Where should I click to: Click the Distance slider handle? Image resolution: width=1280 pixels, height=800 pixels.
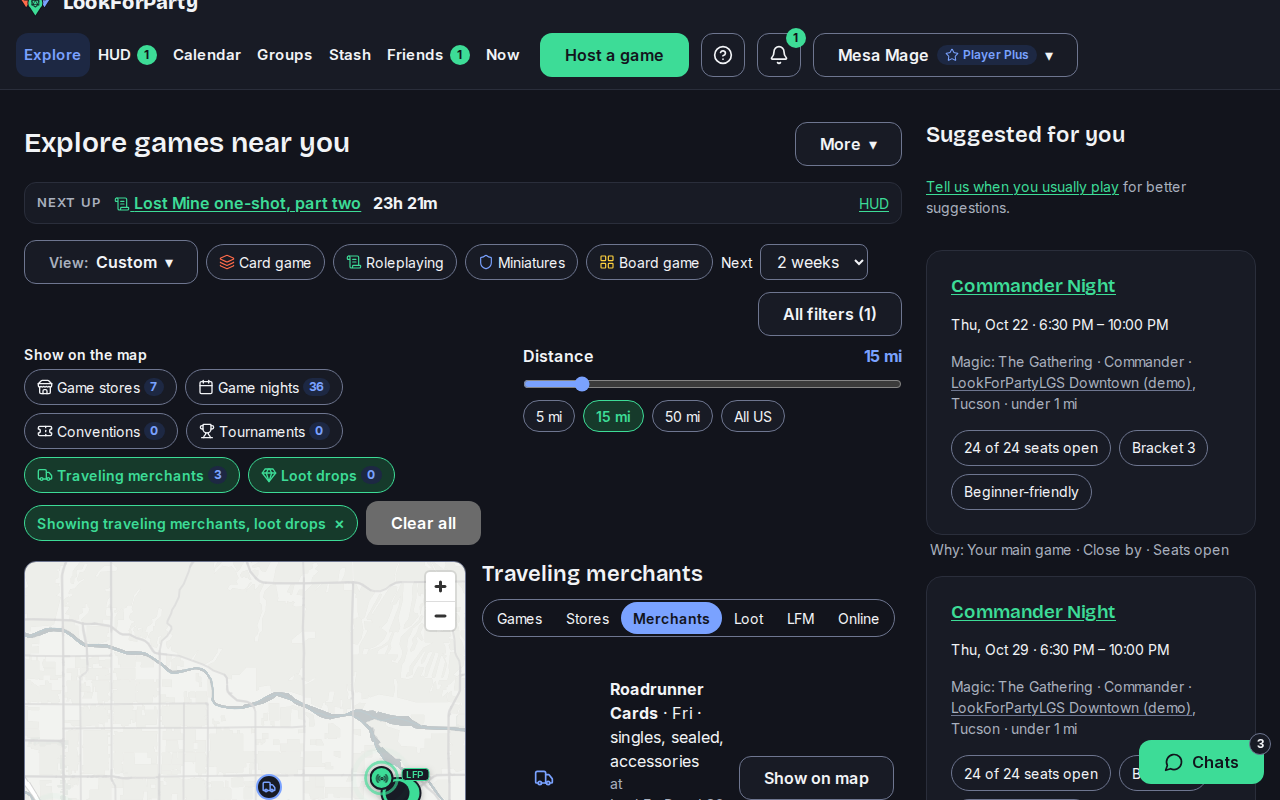(x=582, y=384)
